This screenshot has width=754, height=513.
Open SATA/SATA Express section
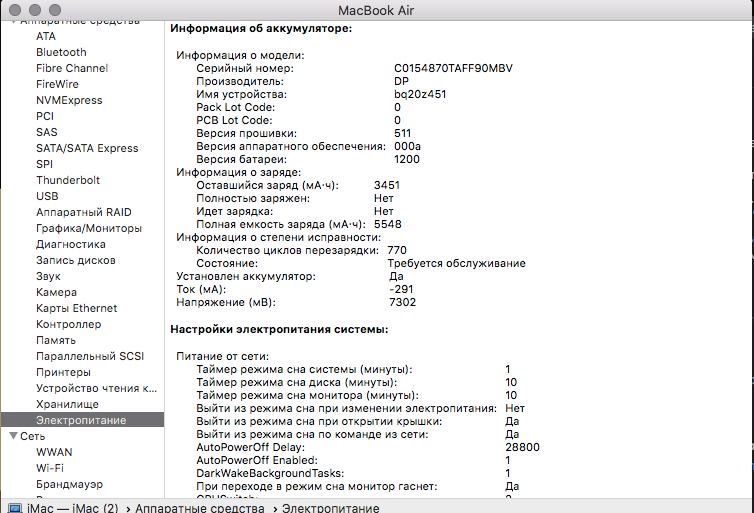(x=87, y=148)
